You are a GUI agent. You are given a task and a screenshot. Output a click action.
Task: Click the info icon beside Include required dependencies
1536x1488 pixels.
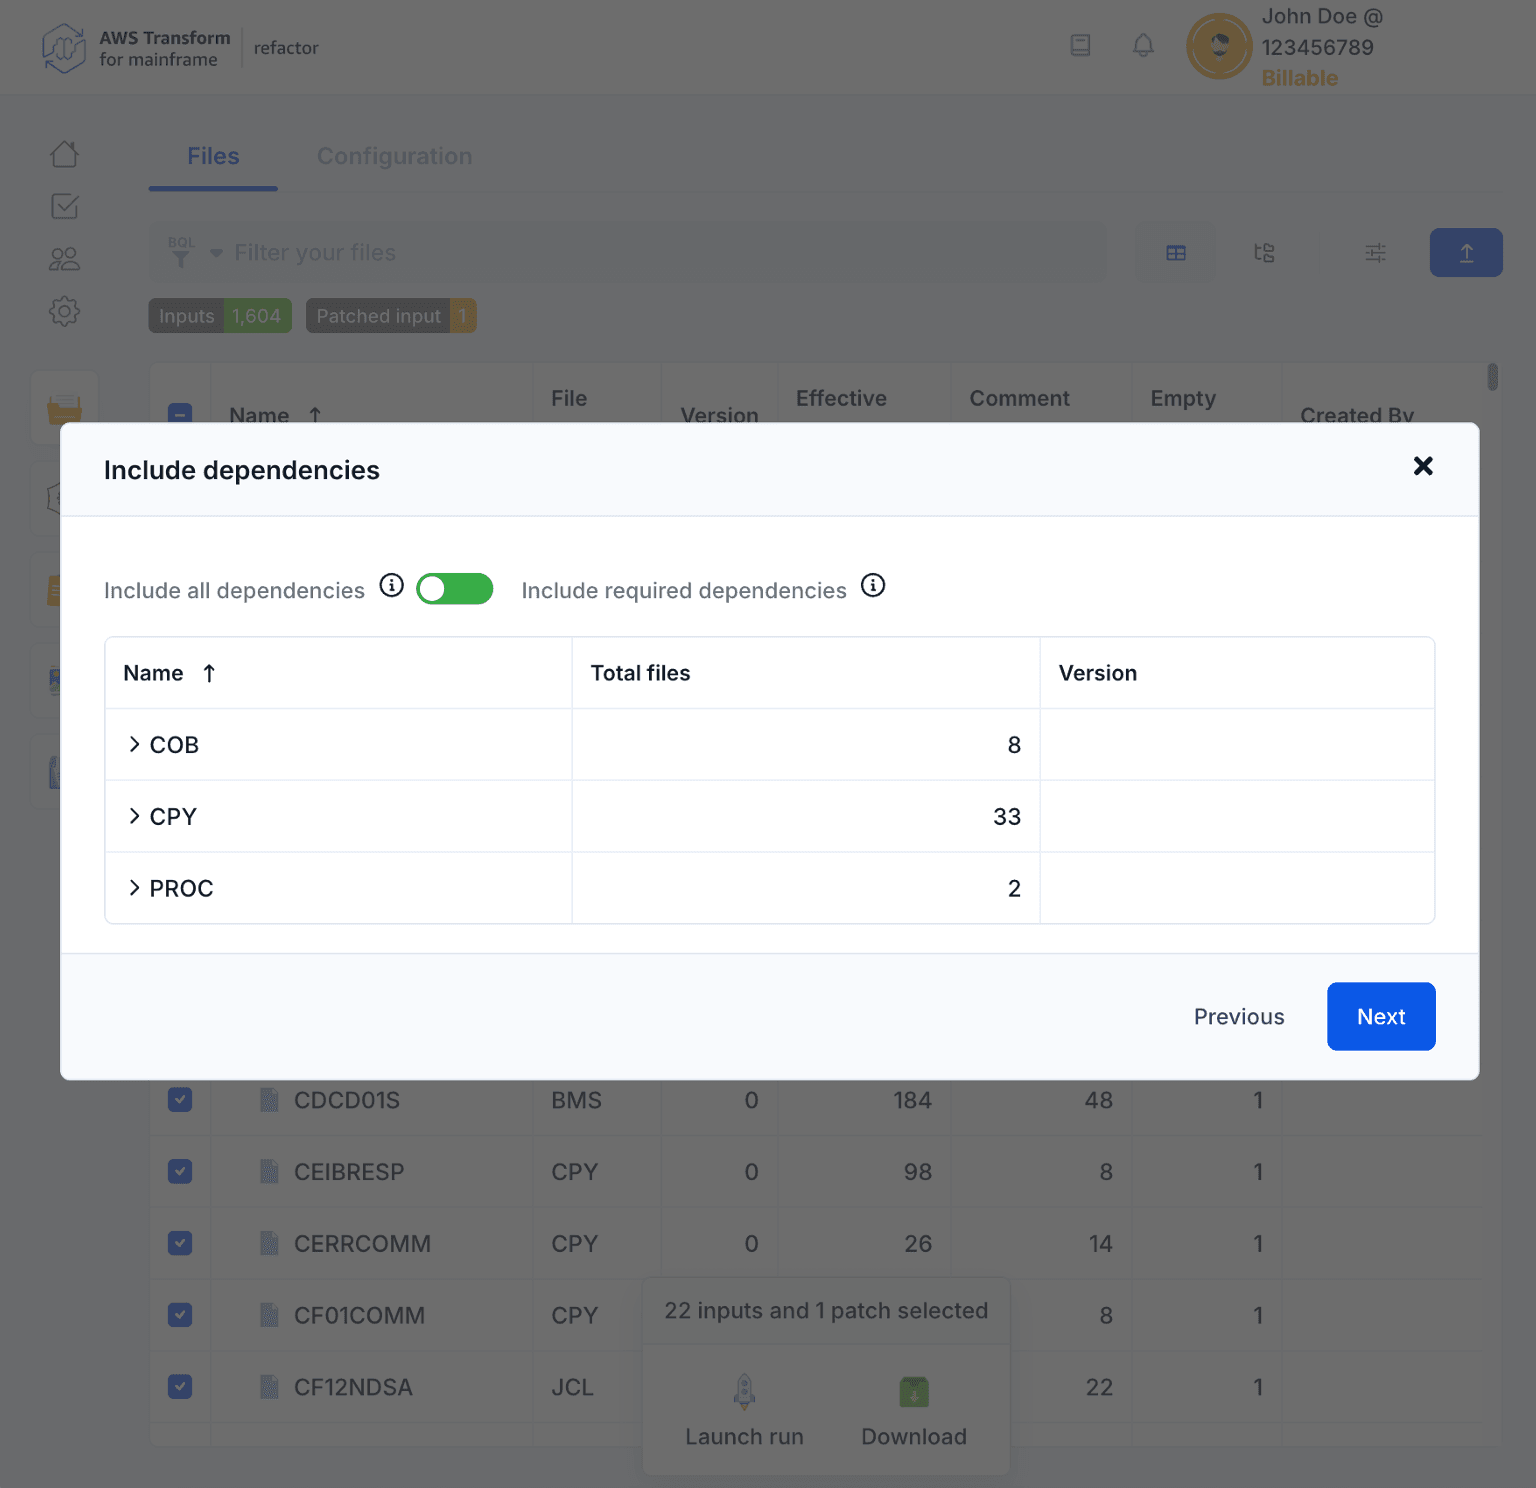click(873, 586)
